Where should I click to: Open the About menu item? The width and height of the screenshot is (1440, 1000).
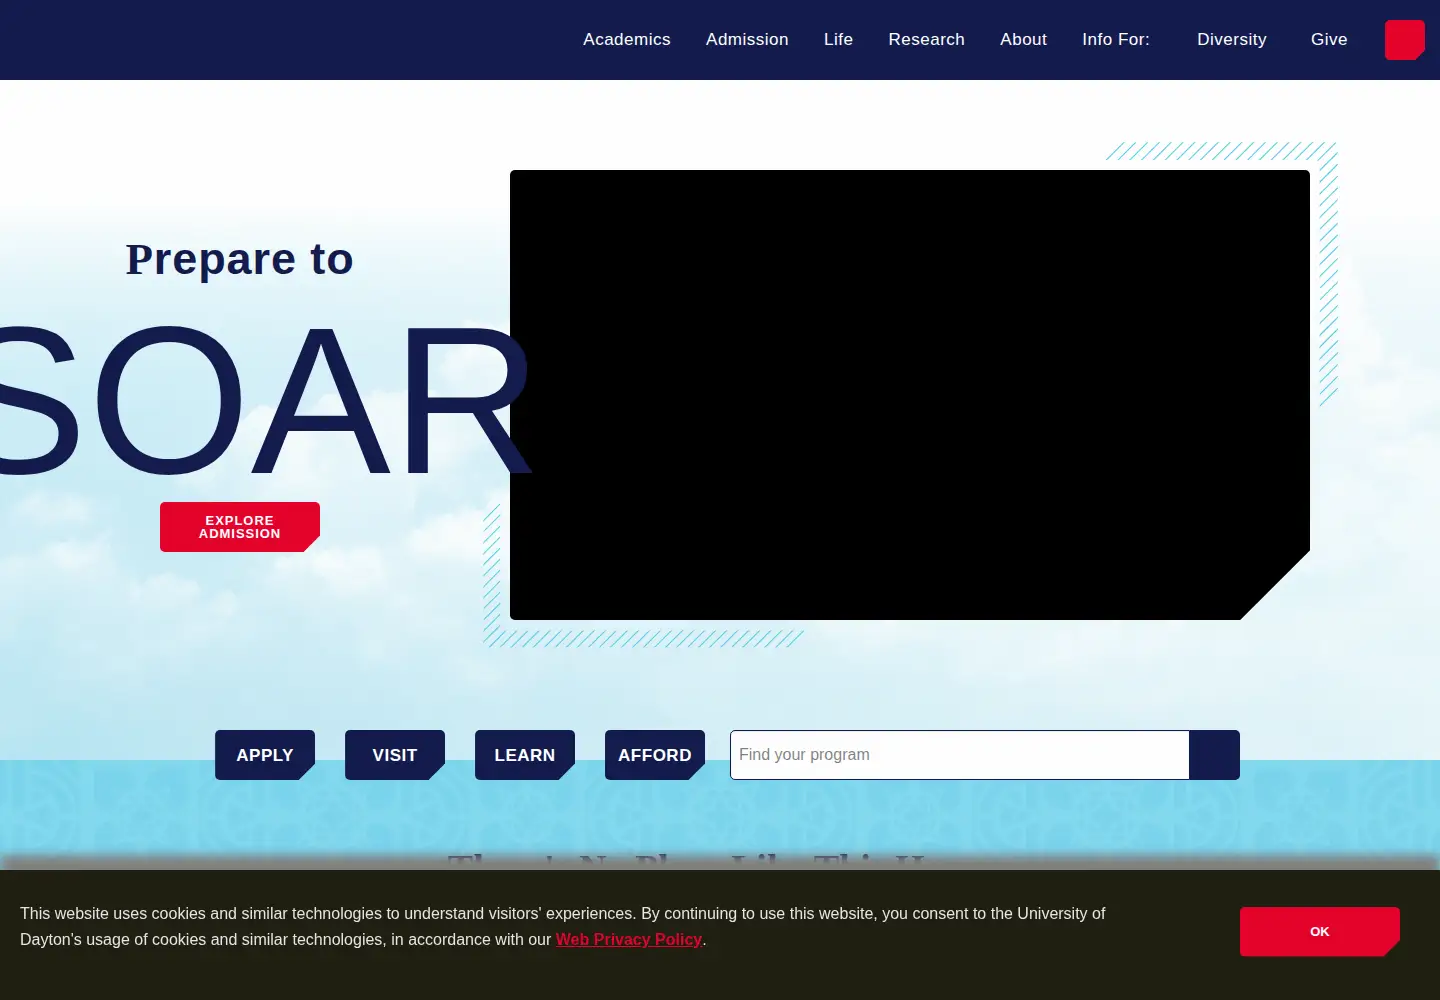coord(1023,39)
